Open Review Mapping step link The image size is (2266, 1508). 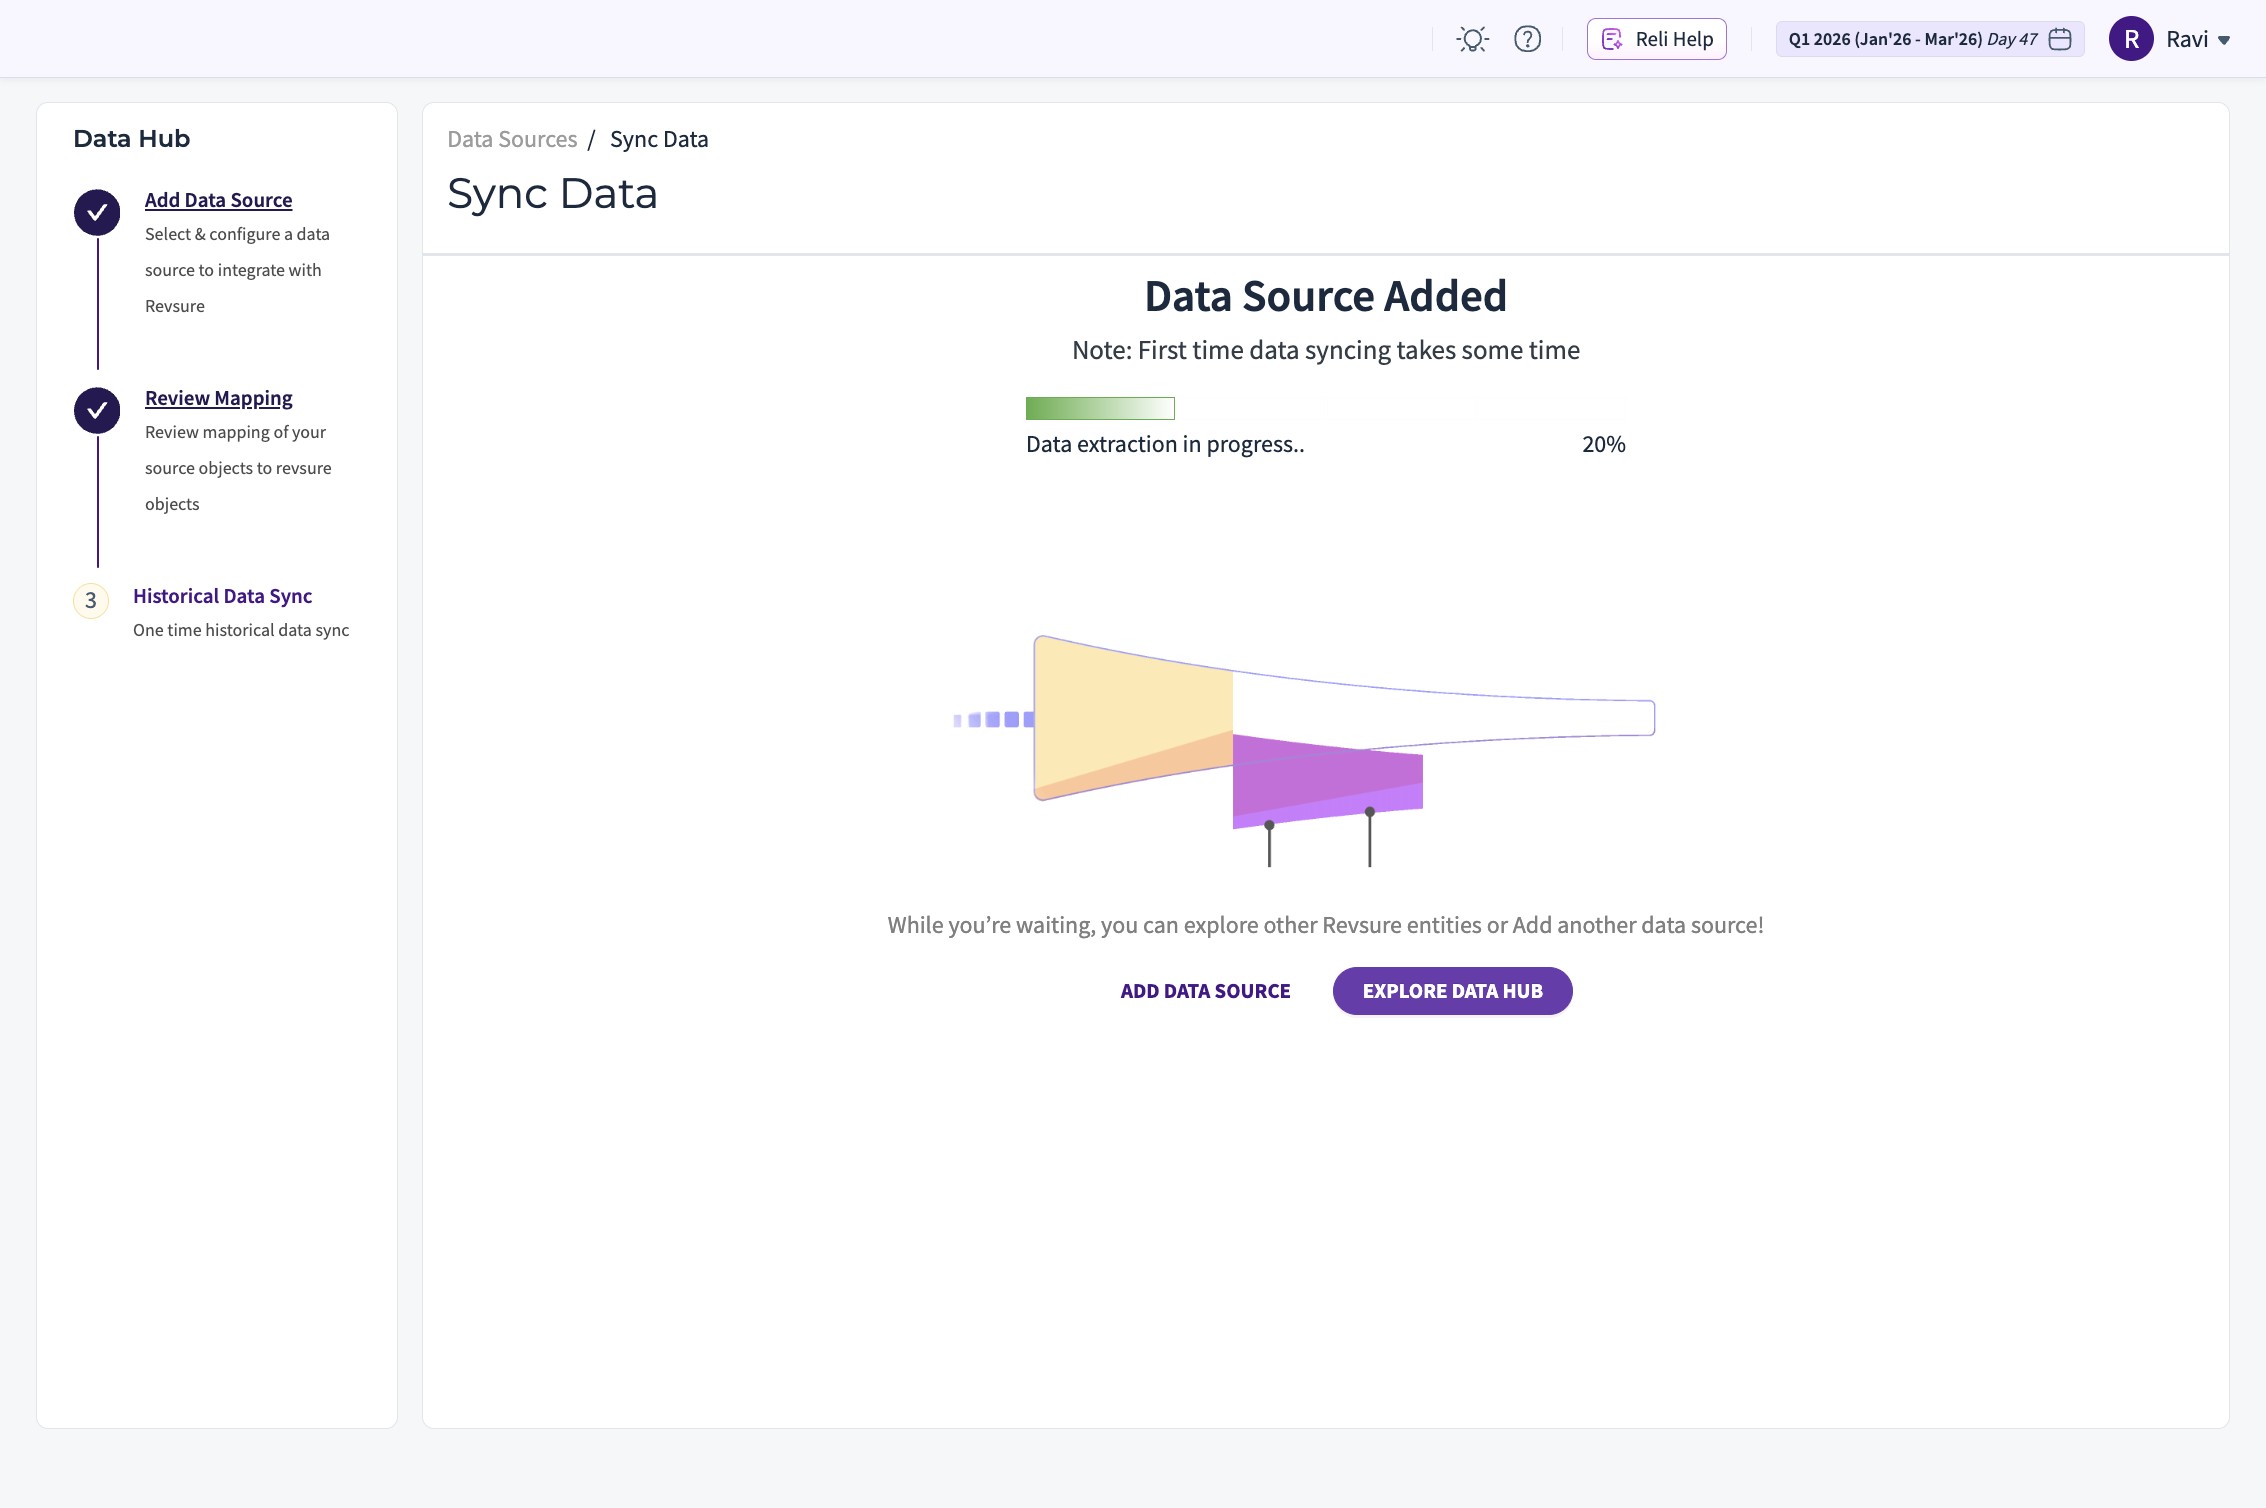click(218, 398)
